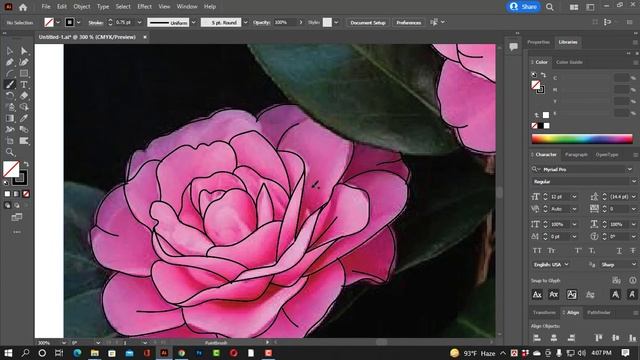Viewport: 640px width, 360px height.
Task: Toggle Snap to Glyph bounds option
Action: 572,294
